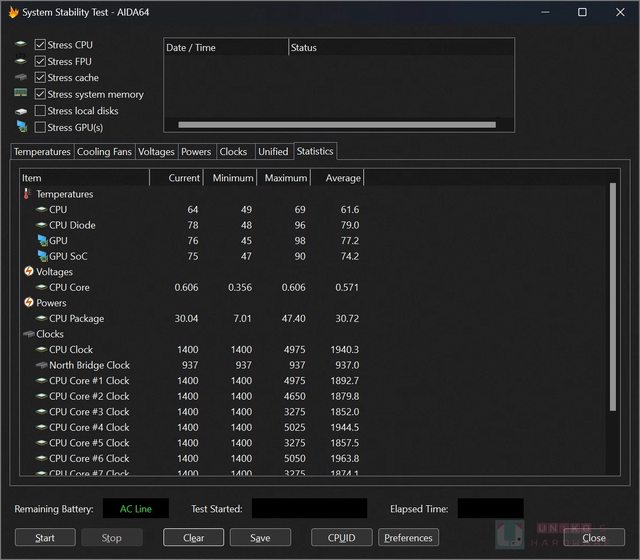Viewport: 640px width, 560px height.
Task: Click the AIDA64 flame icon in title bar
Action: point(13,13)
